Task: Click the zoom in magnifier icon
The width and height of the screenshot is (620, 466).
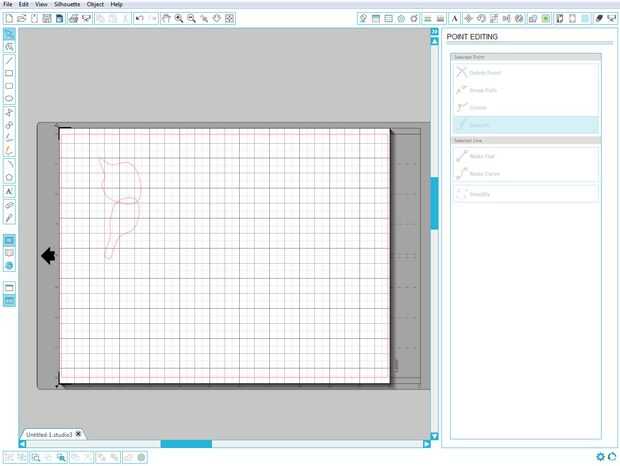Action: [x=179, y=18]
